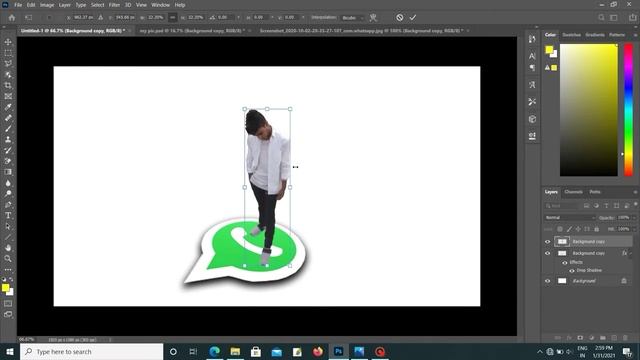Select the Brush tool
The height and width of the screenshot is (360, 640).
click(8, 129)
